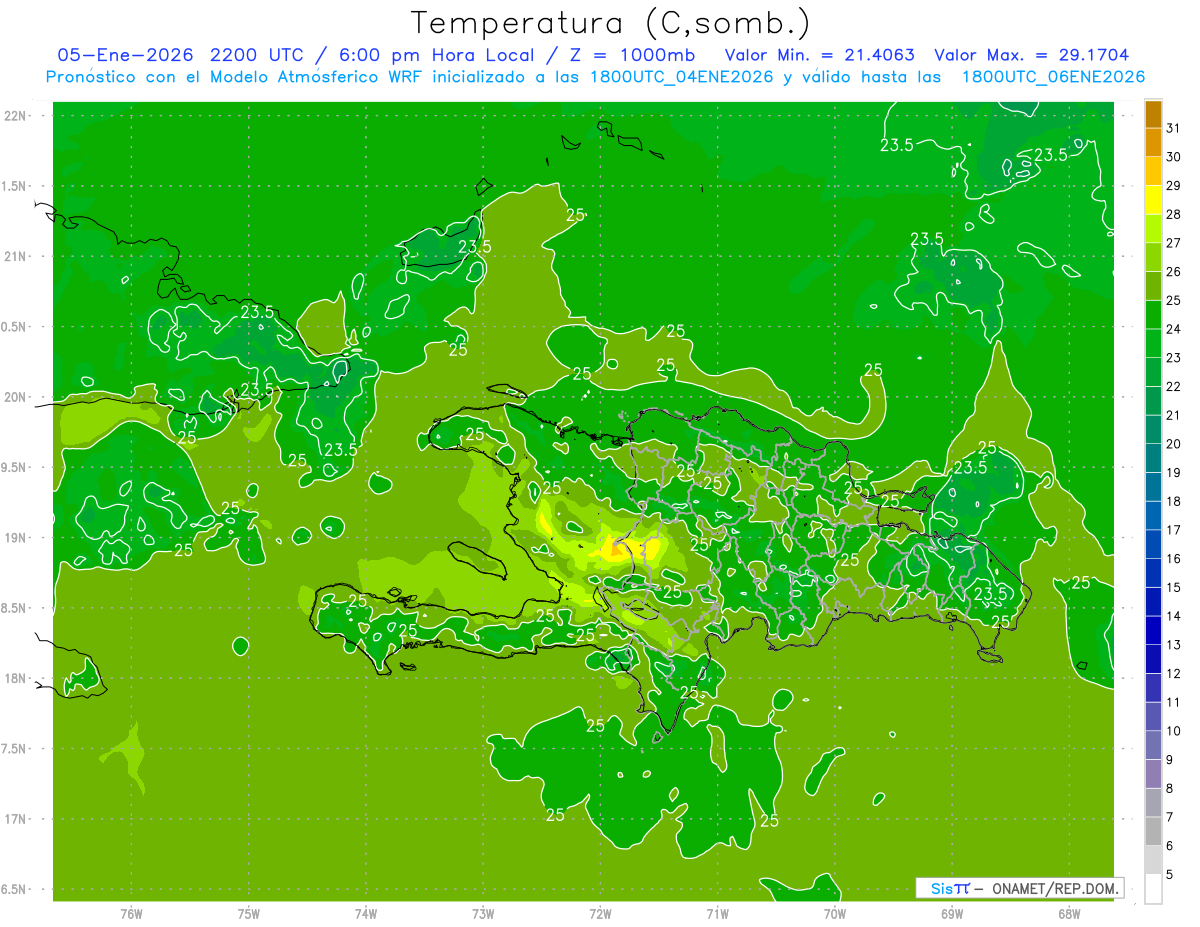Click the "19N" latitude axis label

[x=16, y=537]
